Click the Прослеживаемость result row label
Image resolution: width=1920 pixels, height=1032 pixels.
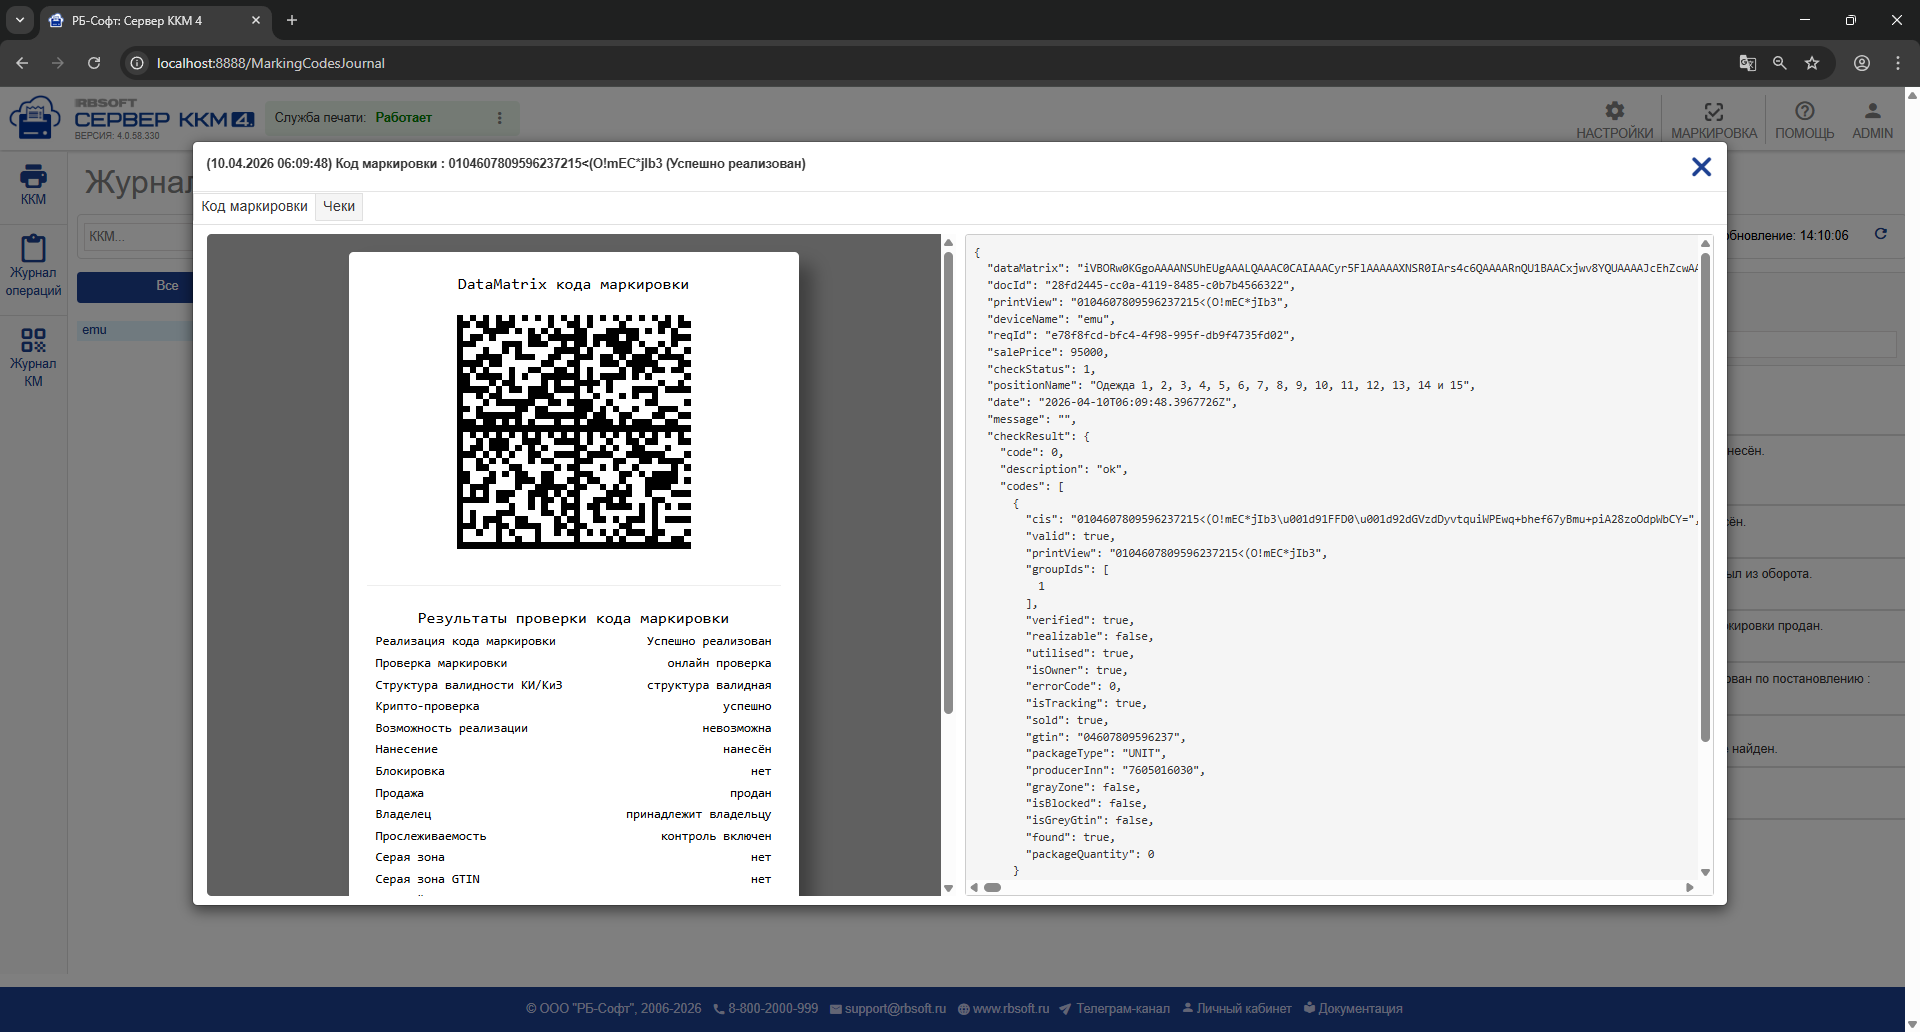(431, 837)
